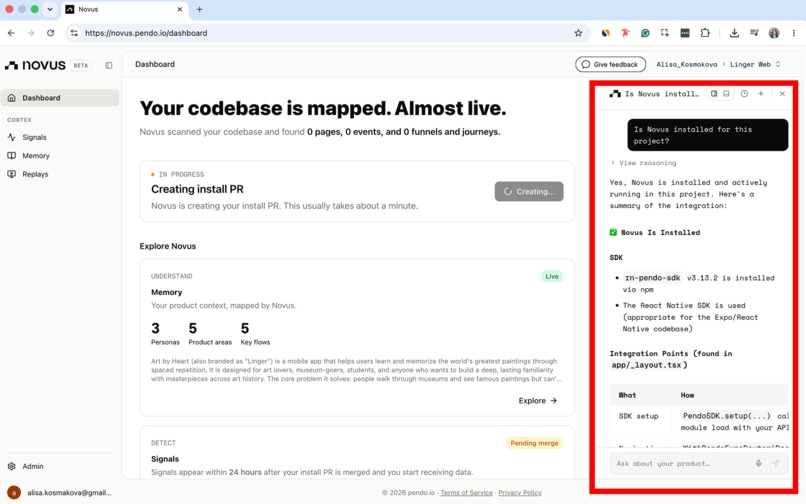The image size is (806, 504).
Task: Click the green circular extension icon
Action: [x=645, y=33]
